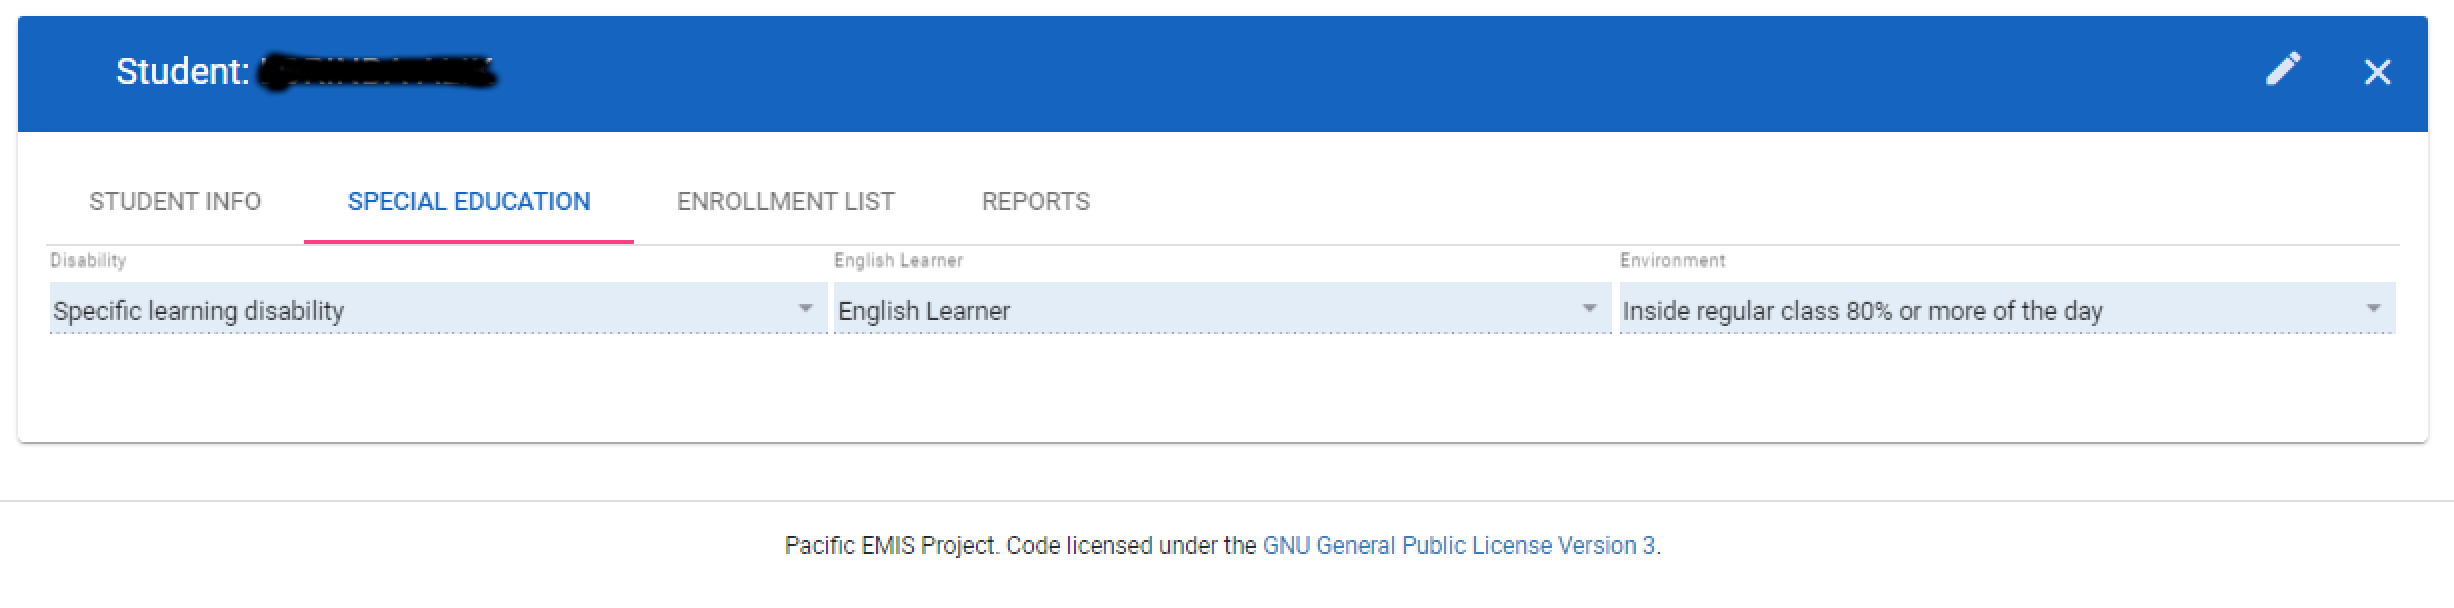Click 'Specific learning disability' selected value
Image resolution: width=2454 pixels, height=608 pixels.
pyautogui.click(x=198, y=311)
